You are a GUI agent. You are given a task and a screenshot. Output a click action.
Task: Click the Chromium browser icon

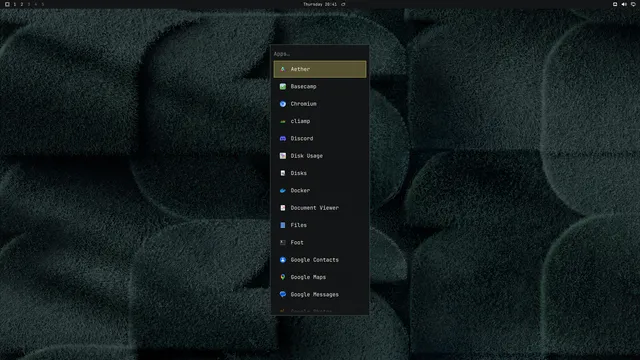click(x=283, y=104)
